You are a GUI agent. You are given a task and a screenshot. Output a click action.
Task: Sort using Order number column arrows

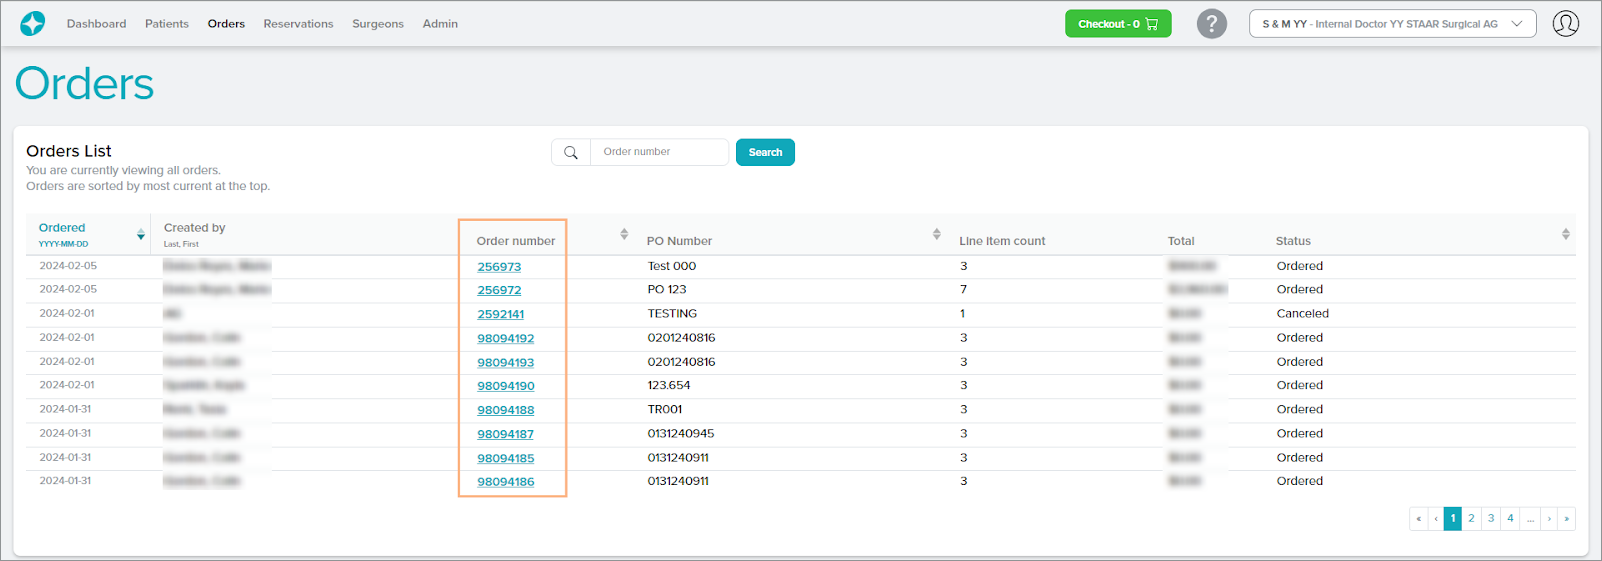pos(624,234)
